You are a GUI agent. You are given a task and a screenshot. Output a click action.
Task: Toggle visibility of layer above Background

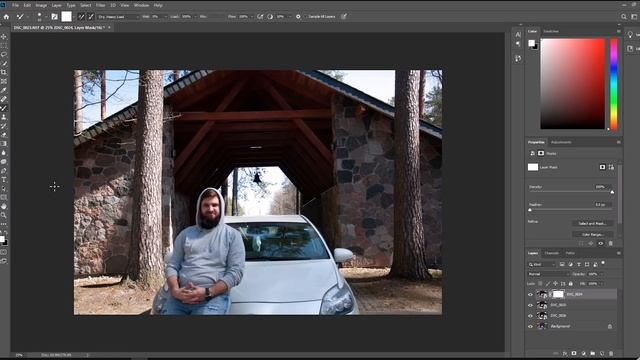pyautogui.click(x=530, y=316)
